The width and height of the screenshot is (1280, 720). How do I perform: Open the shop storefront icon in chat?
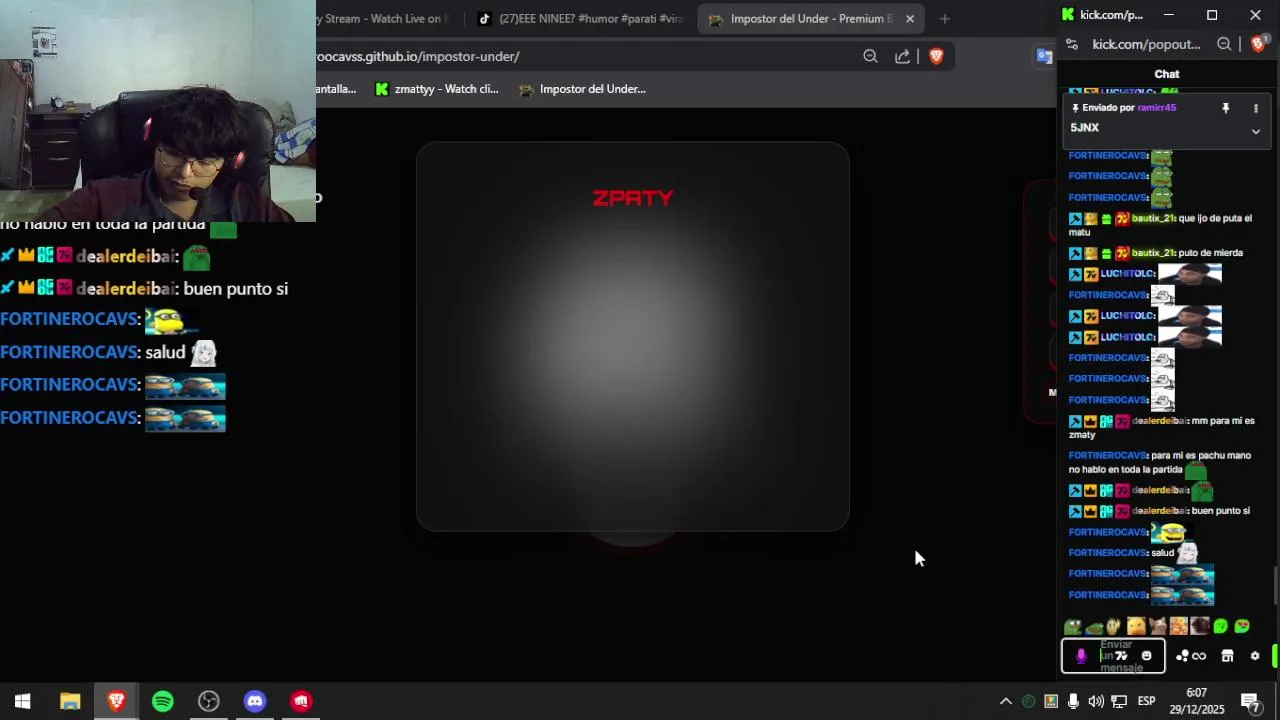(x=1228, y=656)
